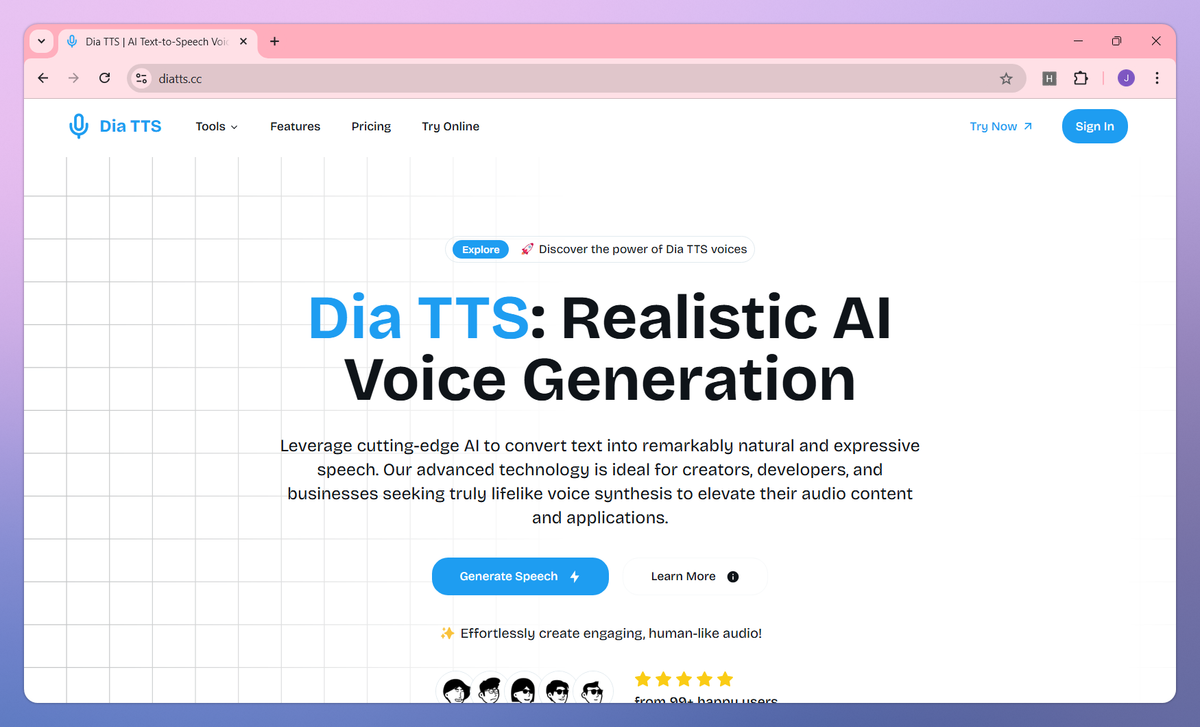1200x727 pixels.
Task: Expand the Tools dropdown menu
Action: [x=217, y=126]
